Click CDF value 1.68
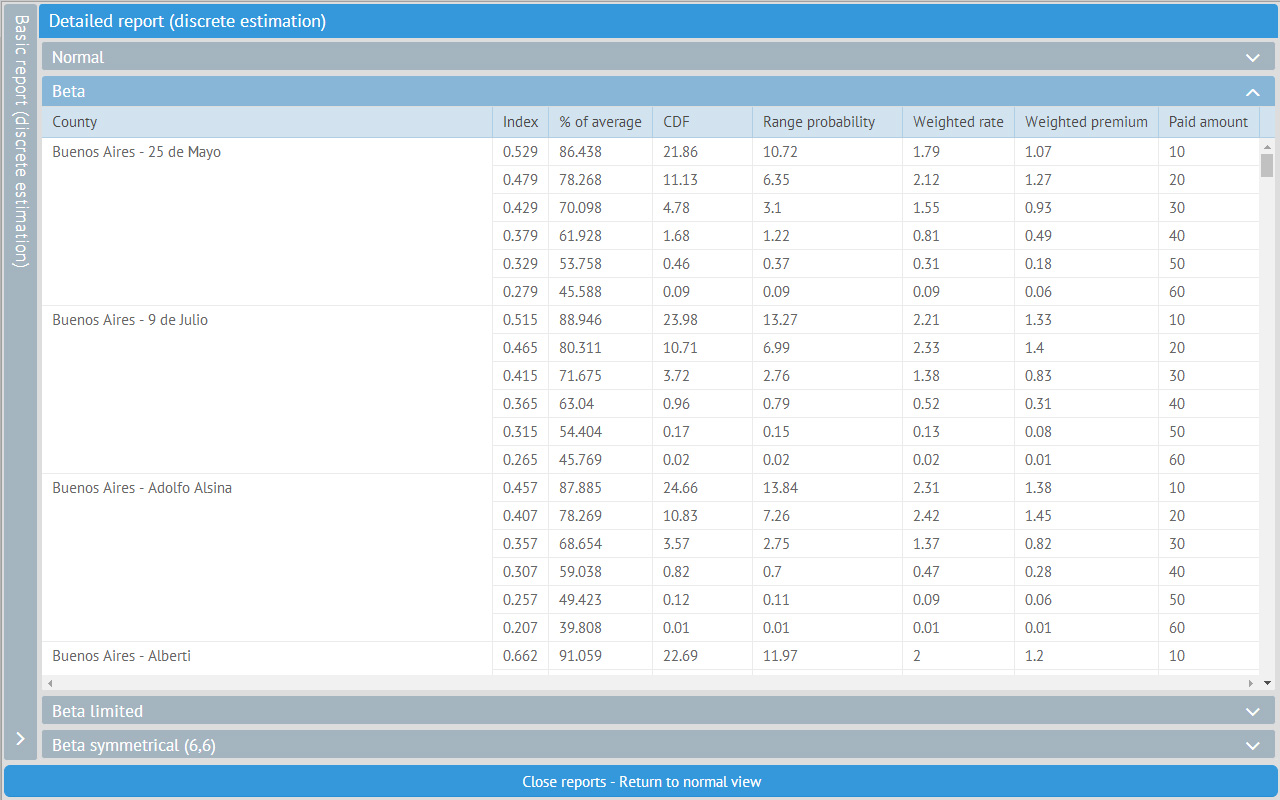The height and width of the screenshot is (800, 1280). (x=677, y=236)
